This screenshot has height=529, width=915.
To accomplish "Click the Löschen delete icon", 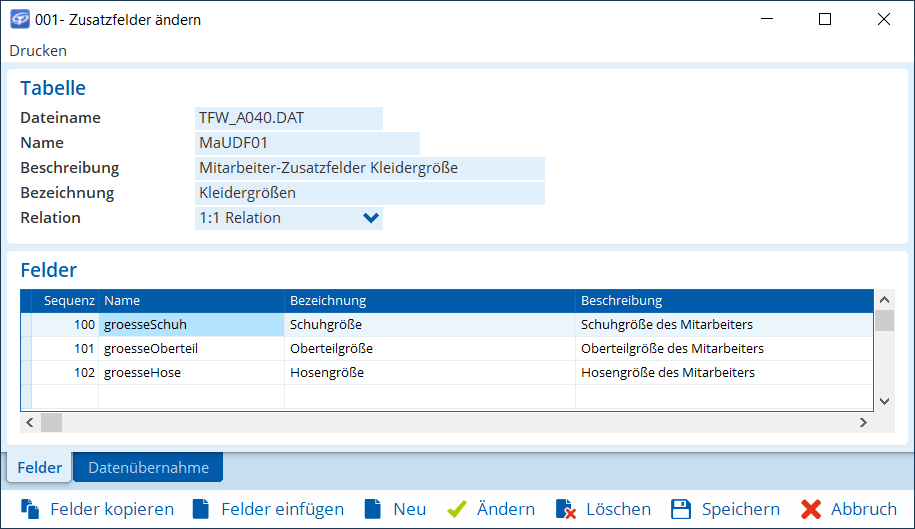I will [565, 509].
